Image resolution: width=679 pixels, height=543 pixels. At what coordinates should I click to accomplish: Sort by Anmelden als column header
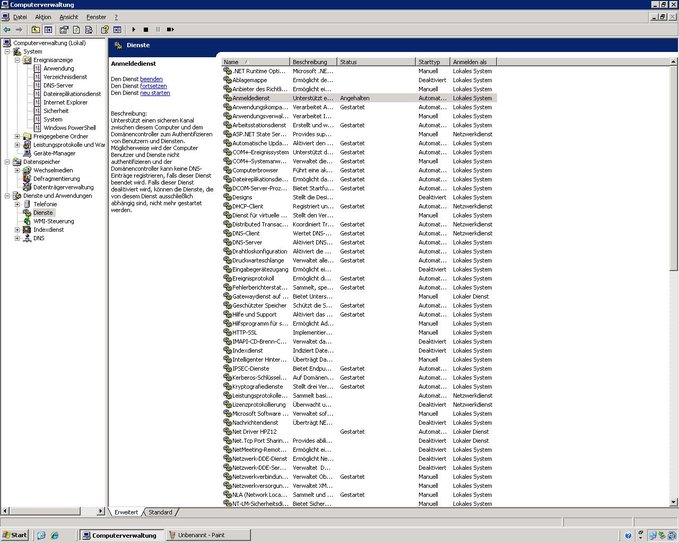(x=473, y=62)
